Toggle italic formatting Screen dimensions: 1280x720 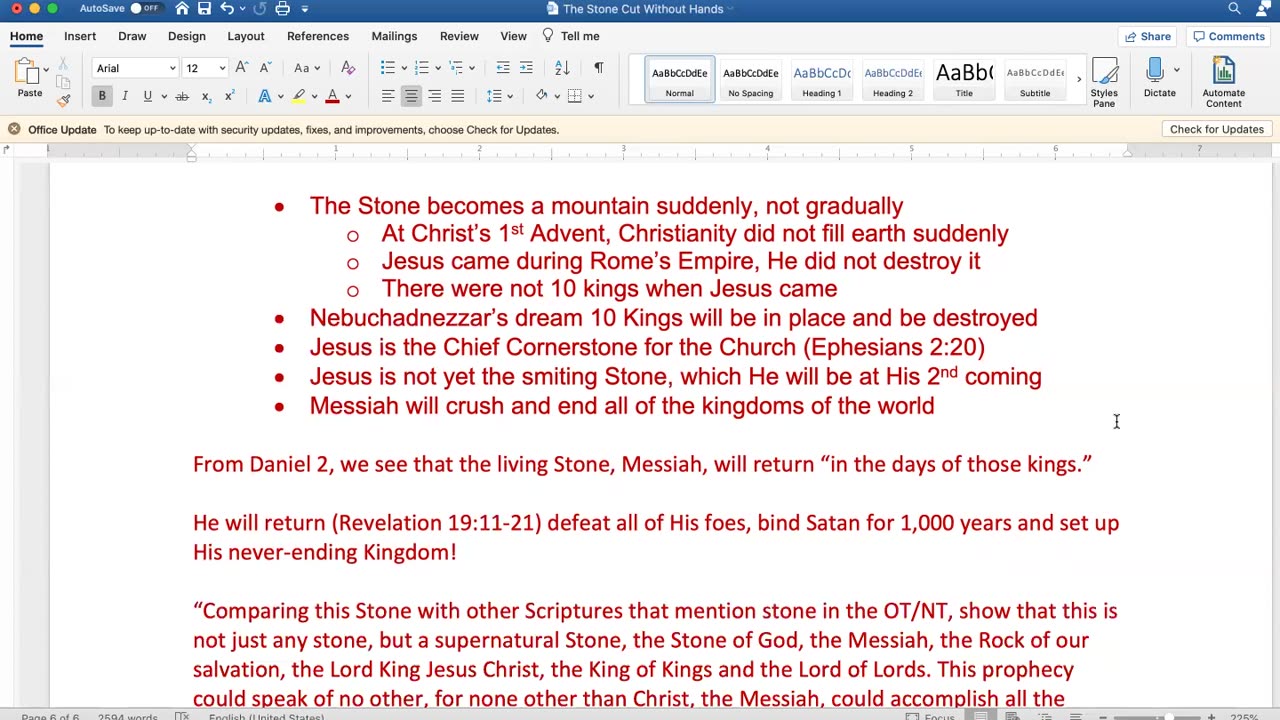(x=125, y=96)
